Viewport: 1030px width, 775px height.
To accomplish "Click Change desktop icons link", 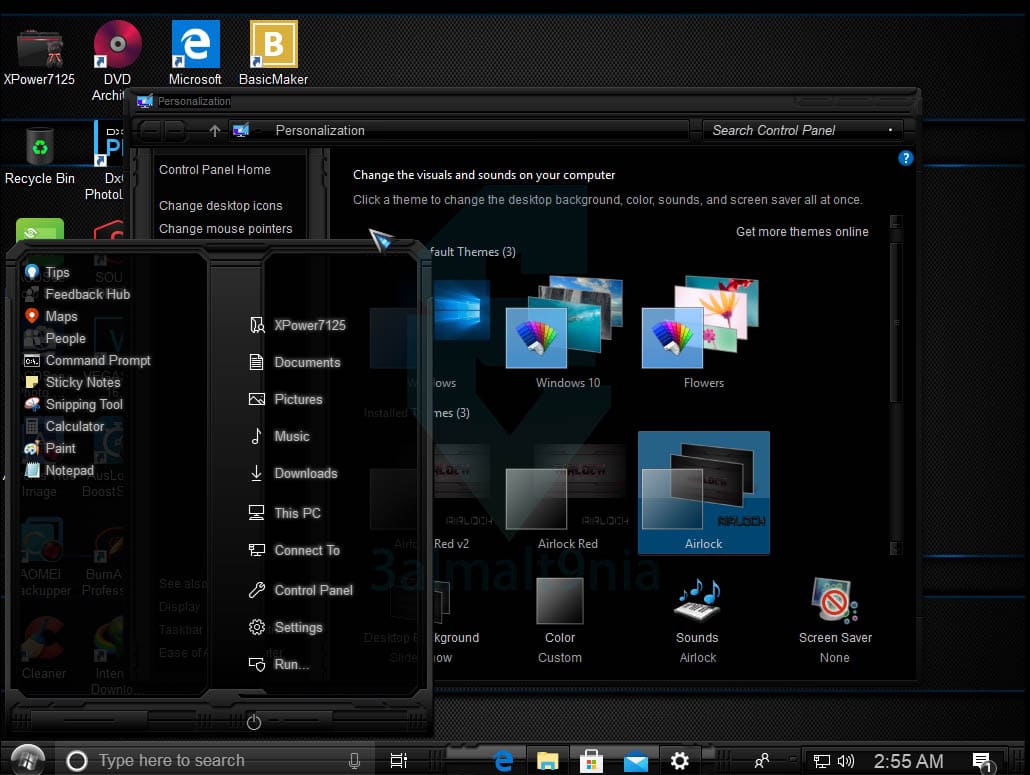I will point(220,206).
